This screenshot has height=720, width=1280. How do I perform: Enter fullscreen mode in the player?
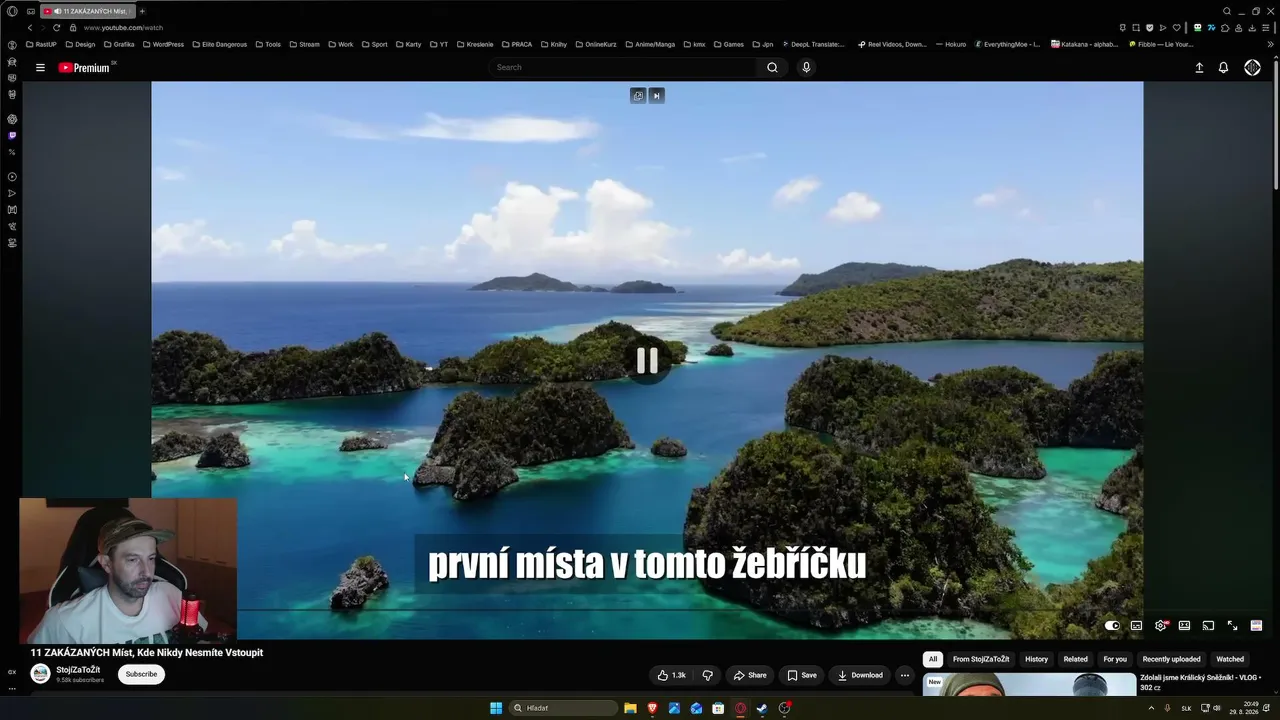pos(1232,626)
